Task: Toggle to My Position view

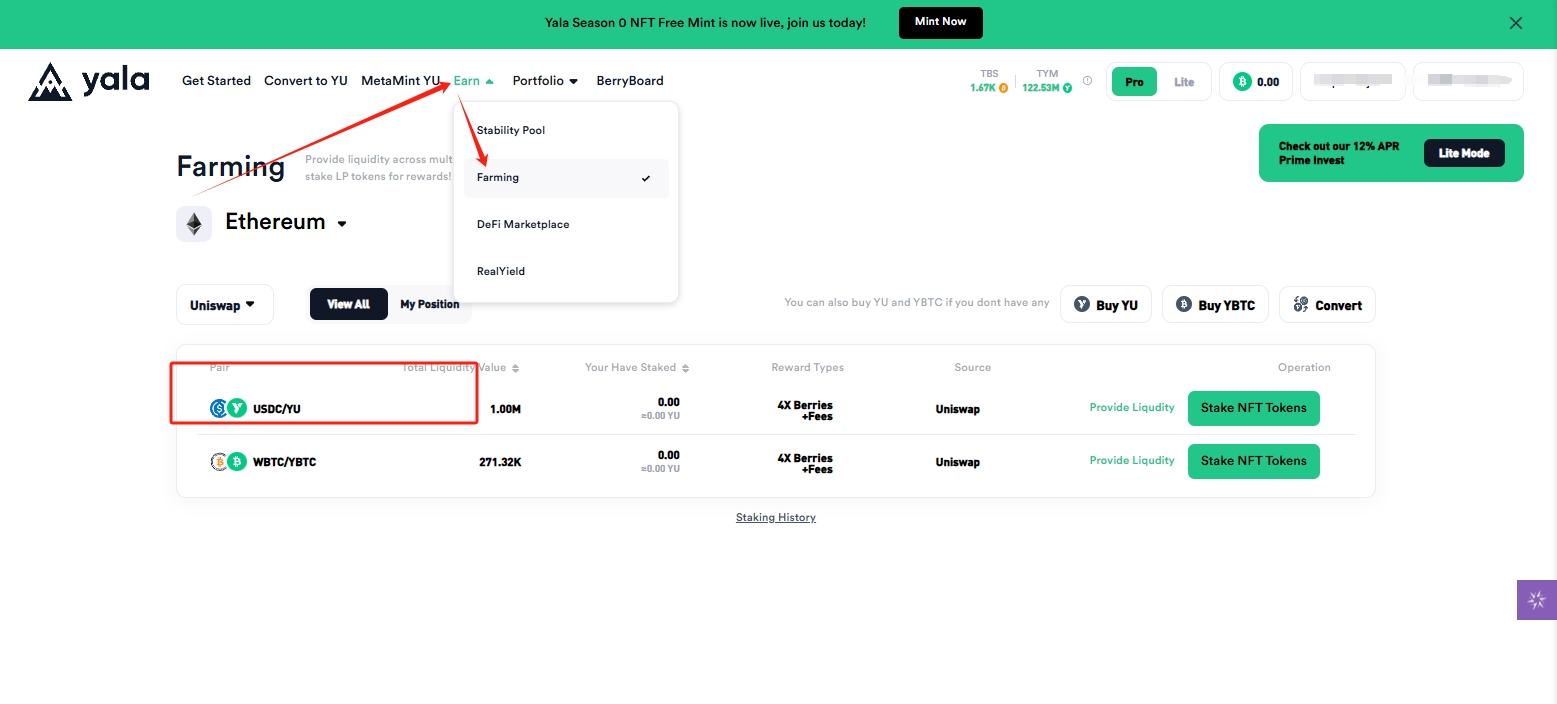Action: 429,305
